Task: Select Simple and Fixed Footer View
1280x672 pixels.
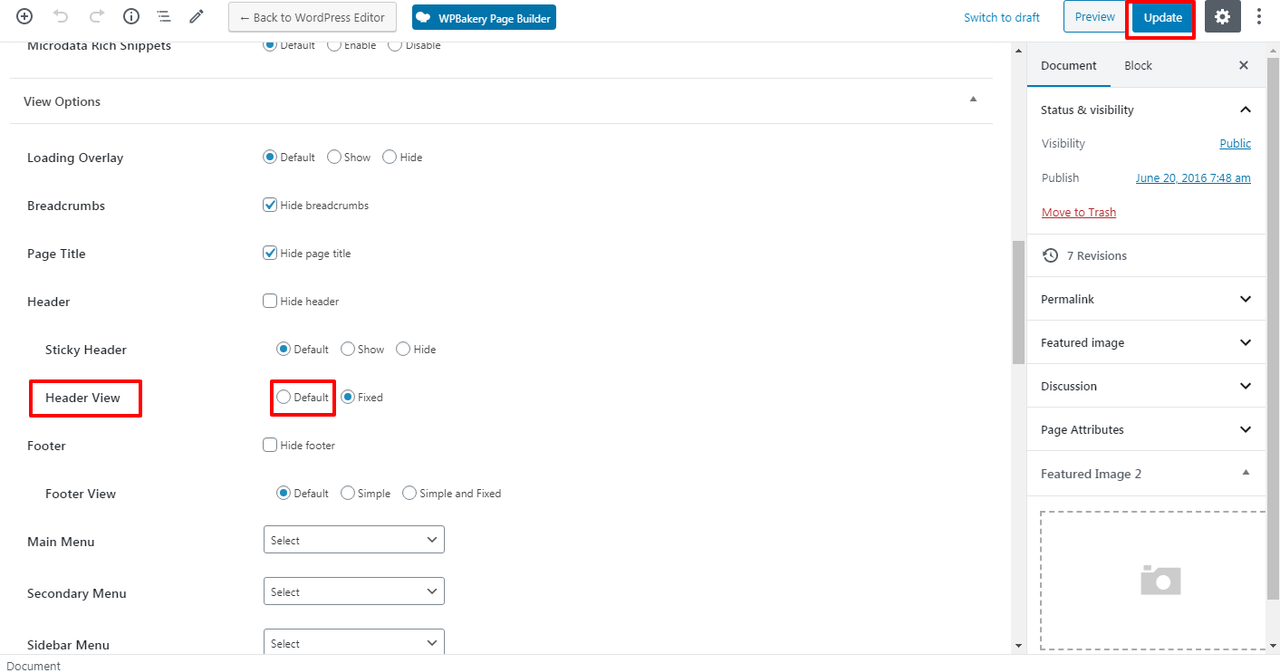Action: (x=410, y=493)
